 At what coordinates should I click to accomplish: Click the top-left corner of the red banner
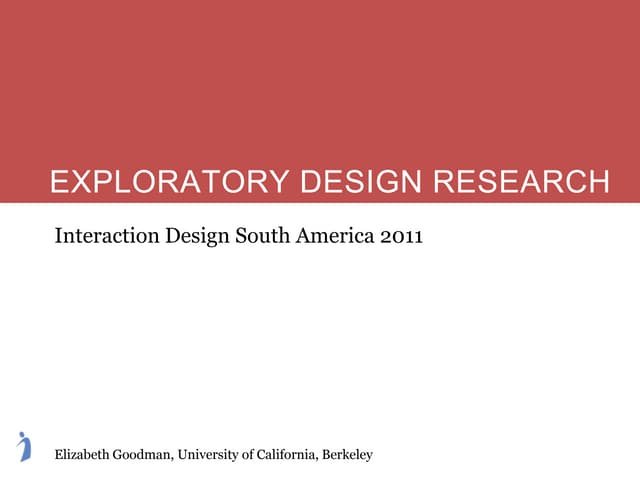[4, 4]
